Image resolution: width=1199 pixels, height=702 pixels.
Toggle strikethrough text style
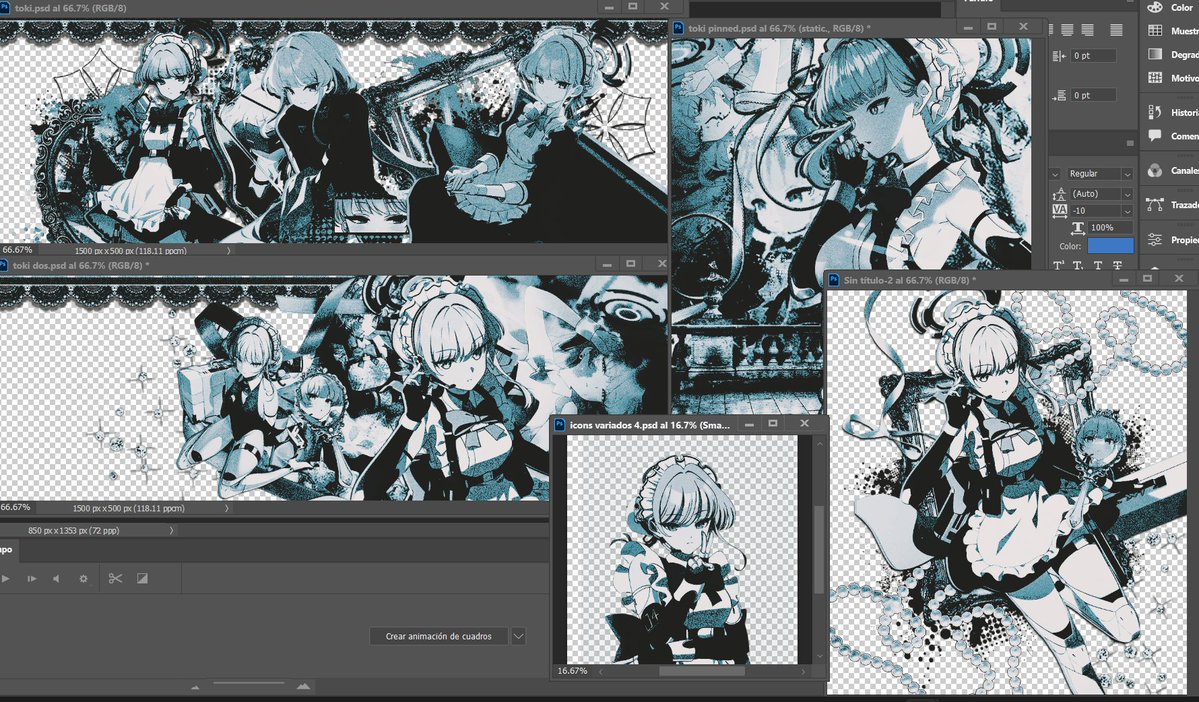tap(1117, 265)
